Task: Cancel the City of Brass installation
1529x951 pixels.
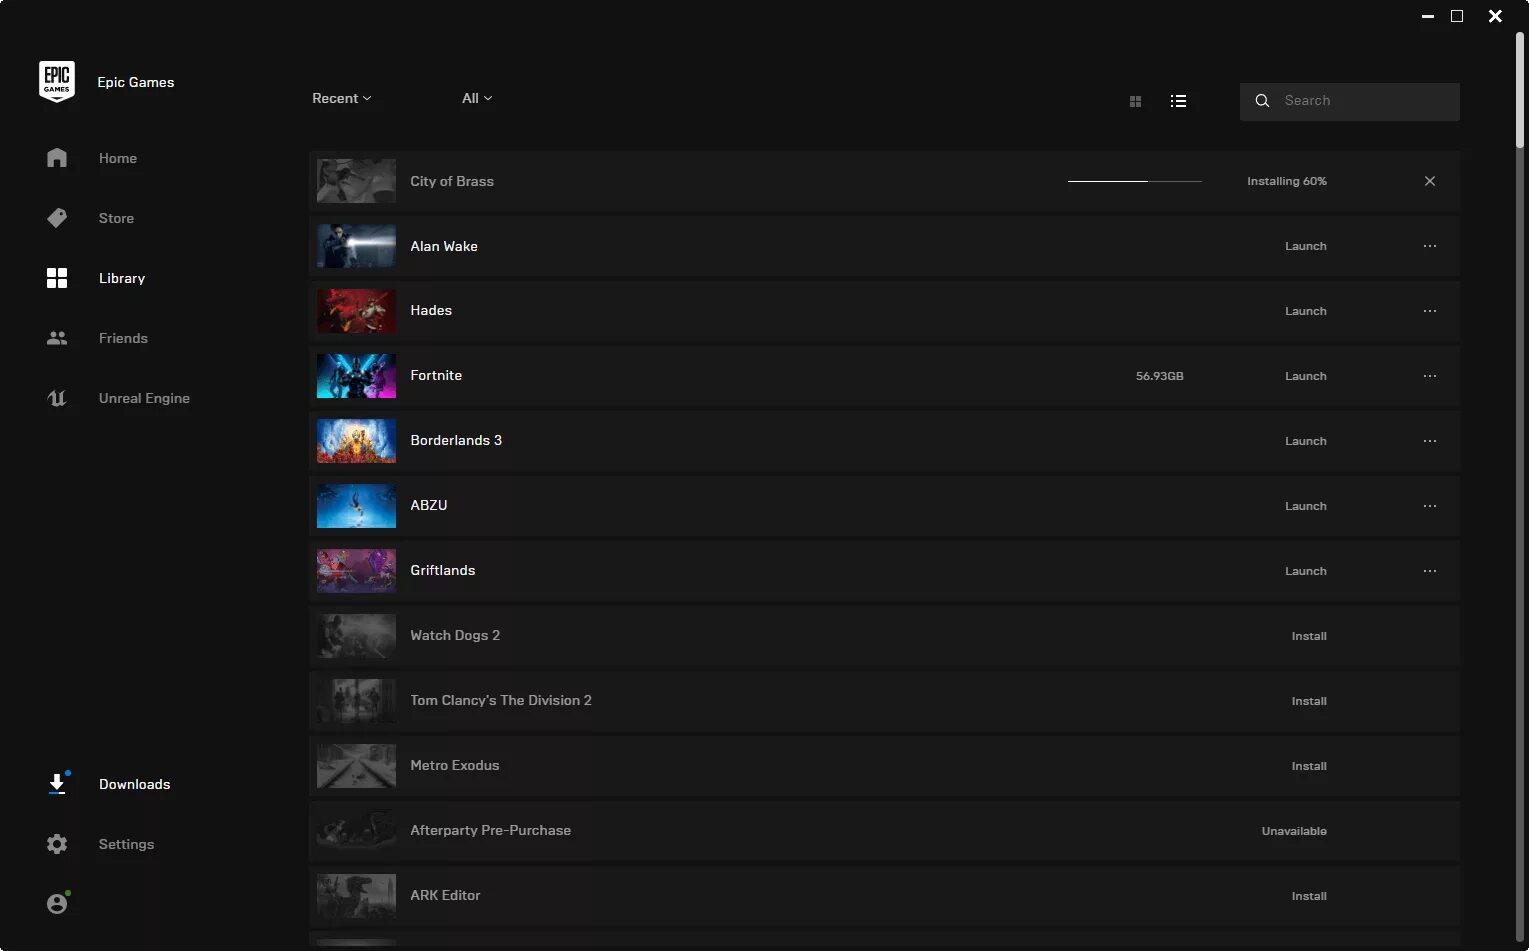Action: 1430,181
